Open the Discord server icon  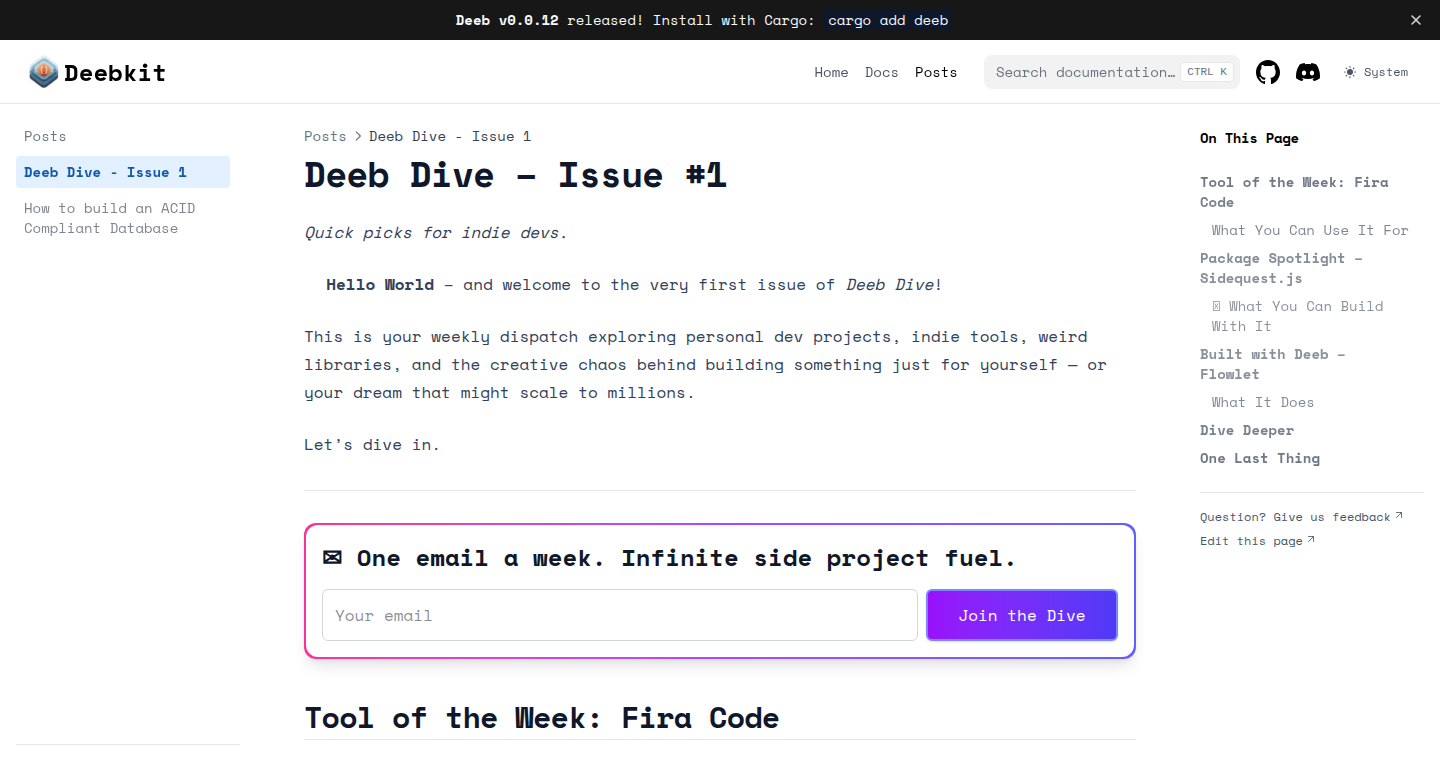(1308, 72)
